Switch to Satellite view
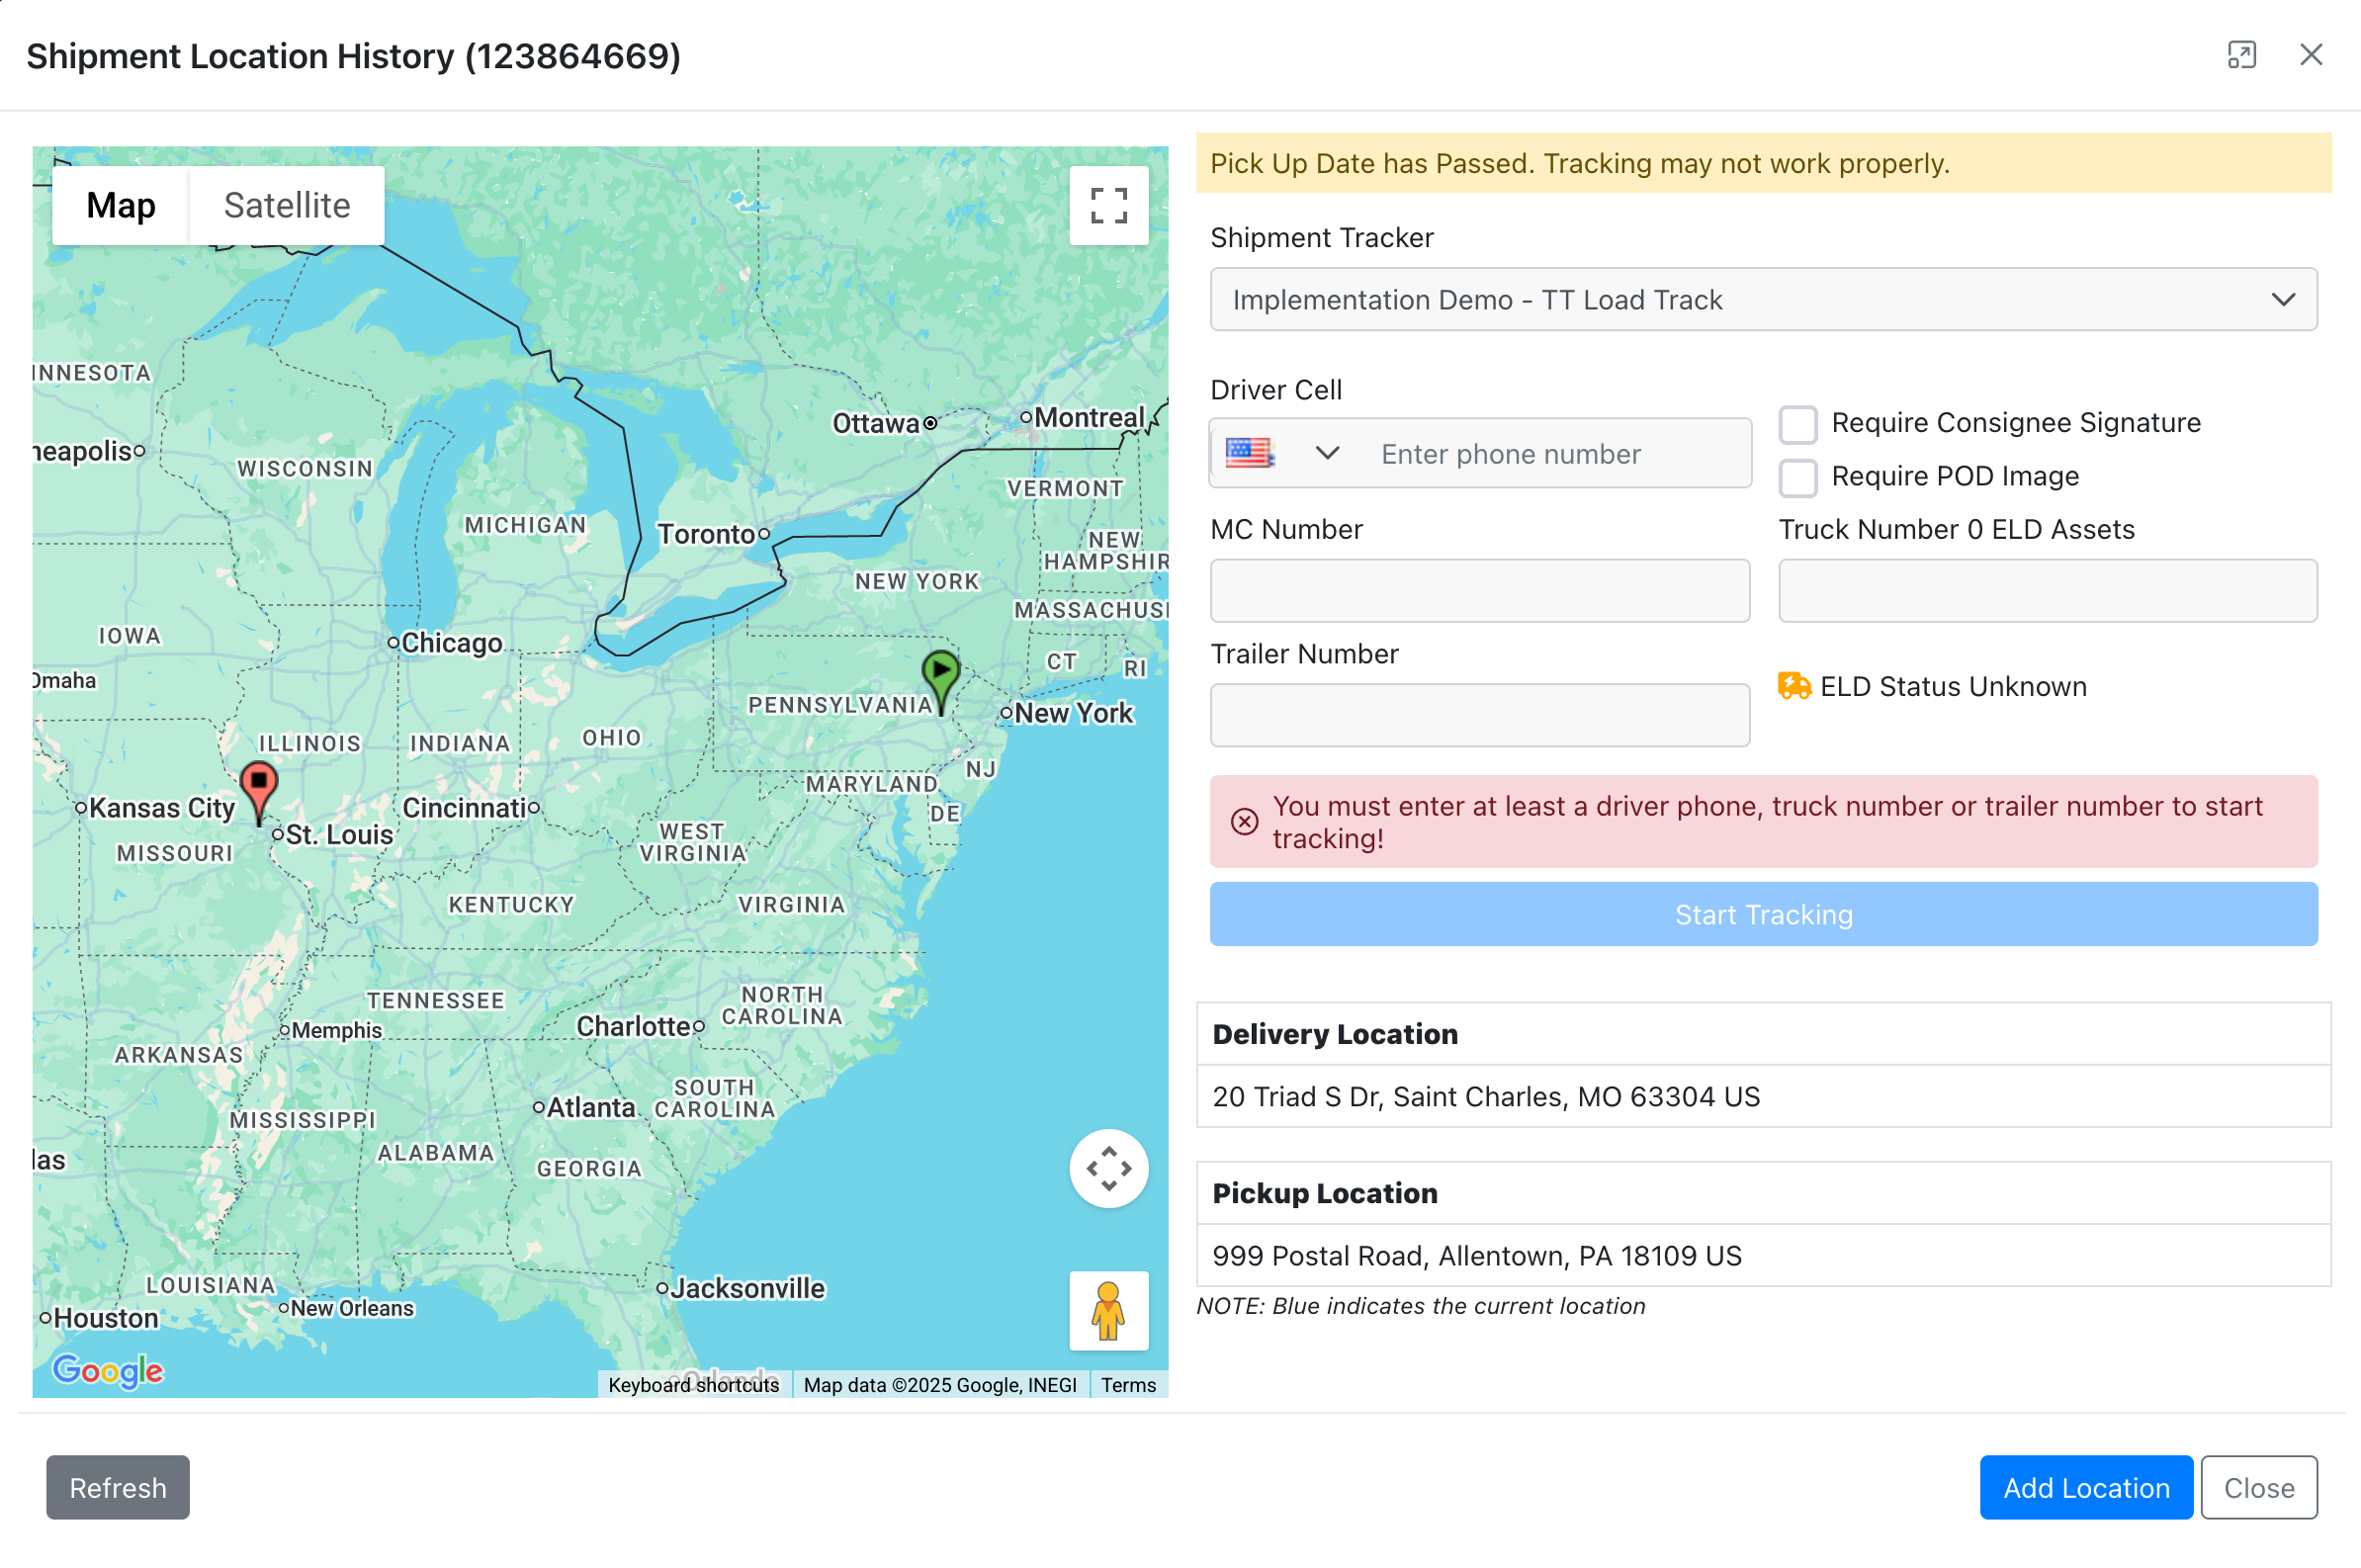This screenshot has width=2361, height=1568. [287, 205]
